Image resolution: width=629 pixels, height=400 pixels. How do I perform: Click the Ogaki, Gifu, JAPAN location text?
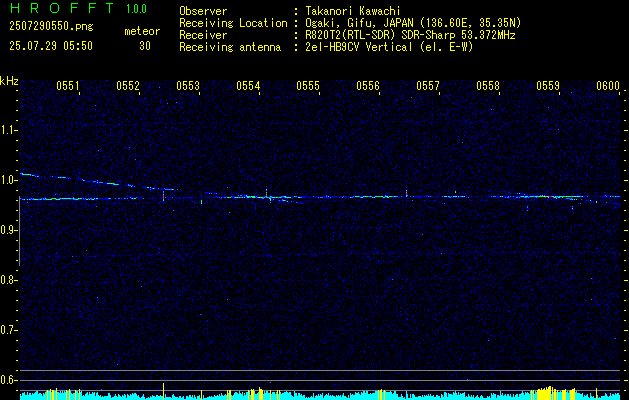point(413,23)
